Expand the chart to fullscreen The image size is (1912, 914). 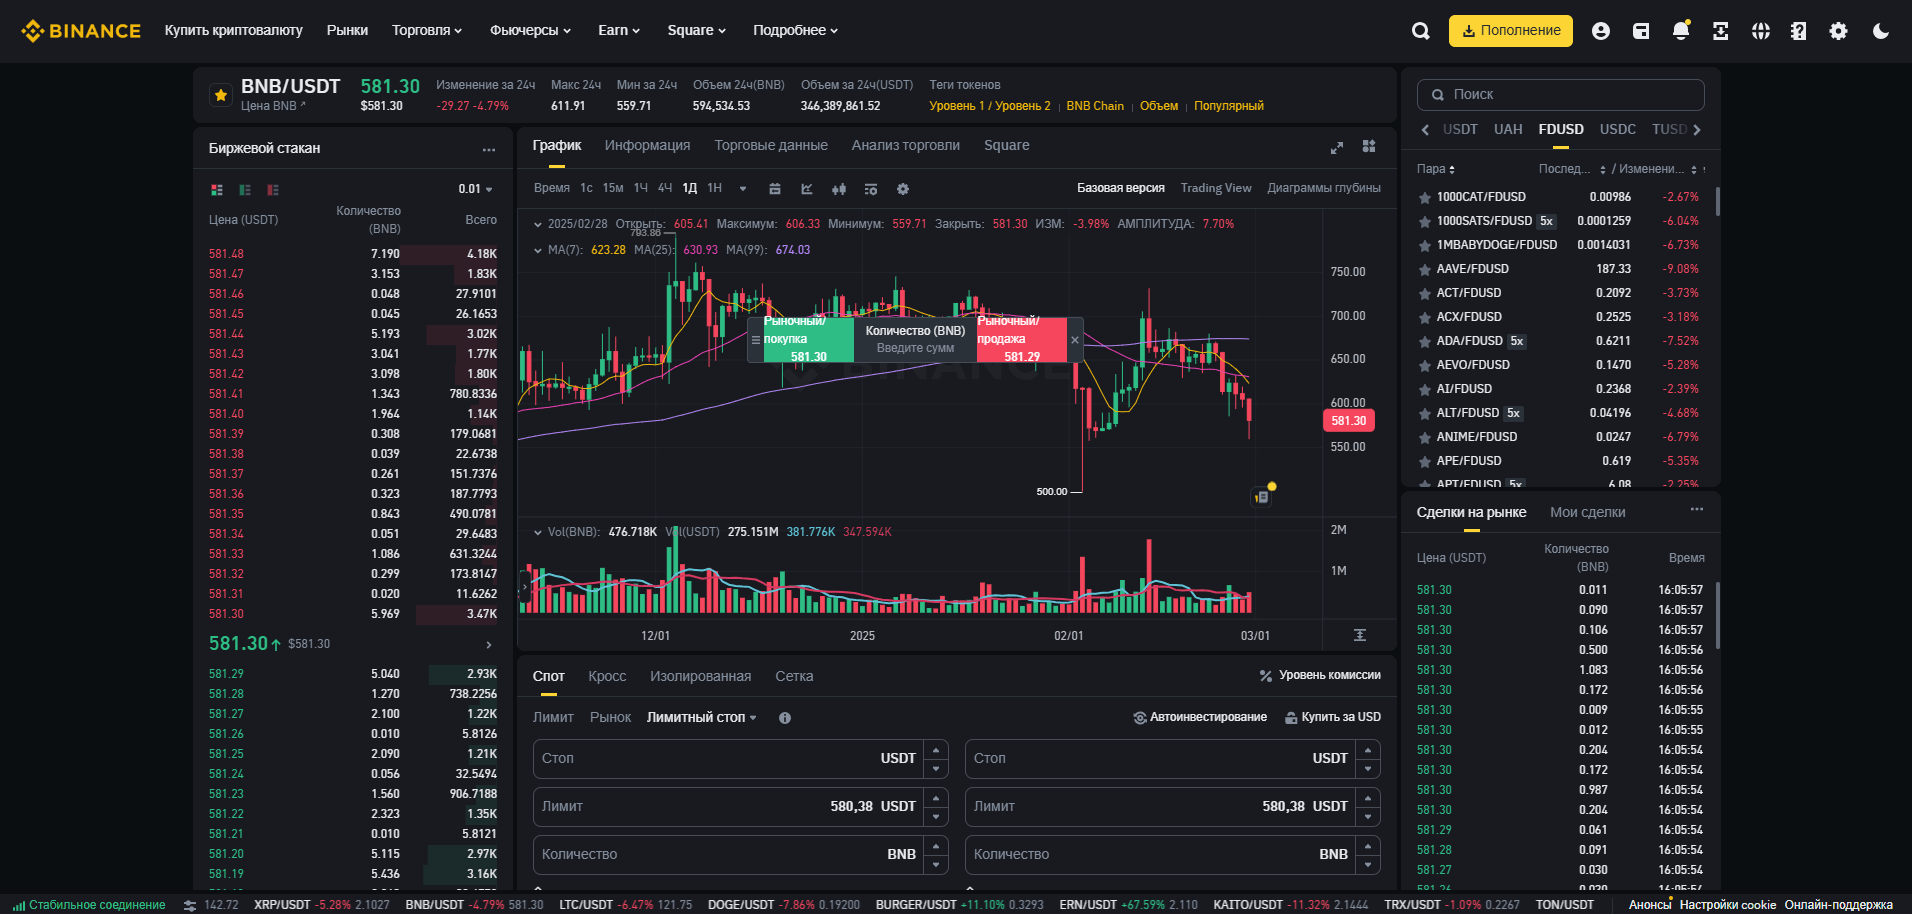pyautogui.click(x=1337, y=147)
